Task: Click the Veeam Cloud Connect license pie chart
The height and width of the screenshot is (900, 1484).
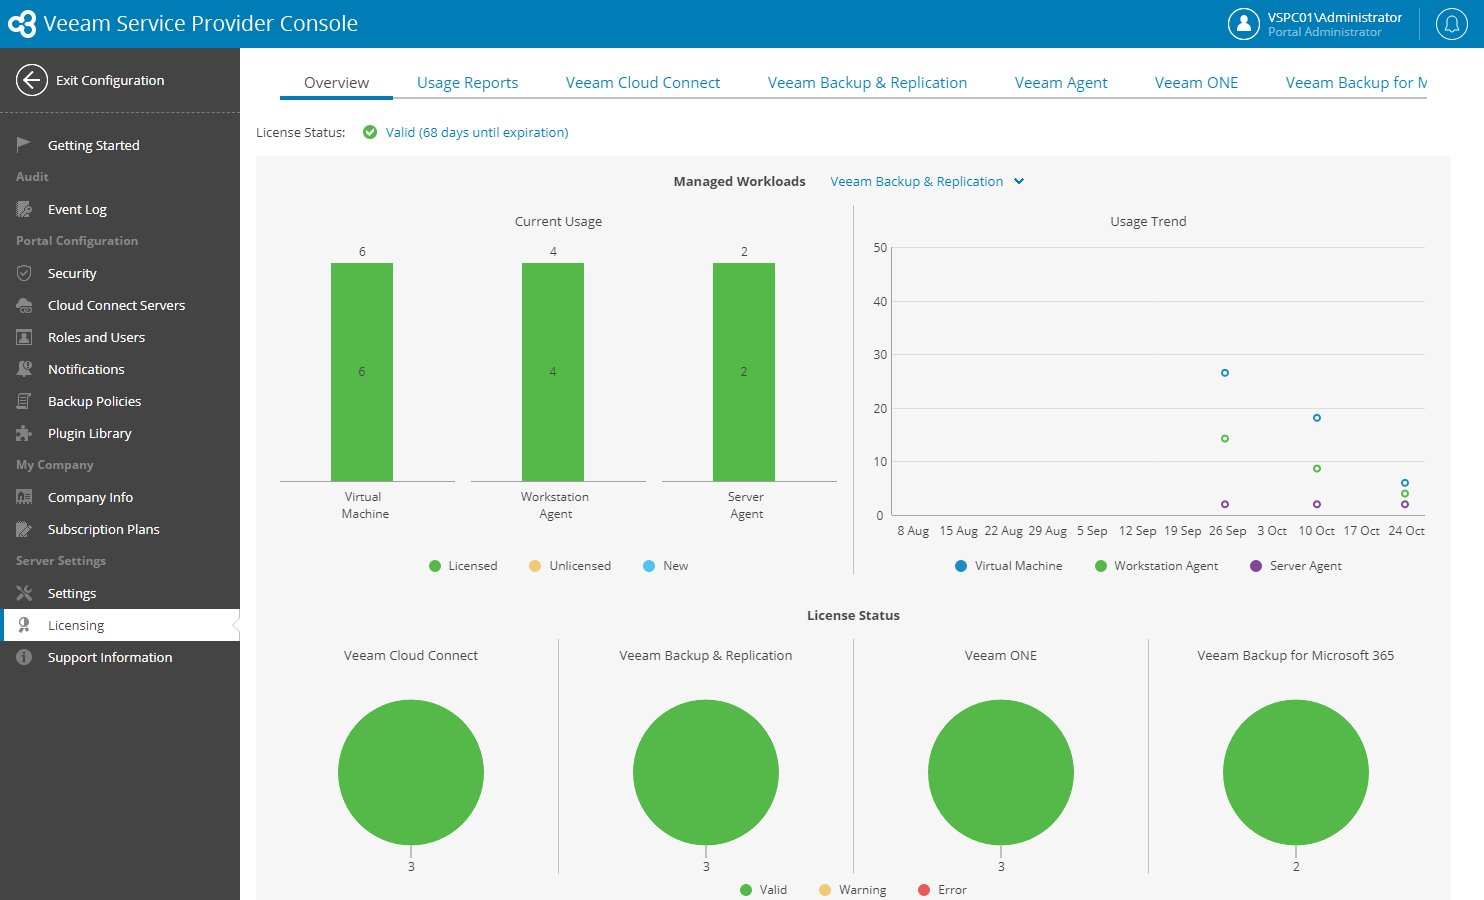Action: pyautogui.click(x=411, y=772)
